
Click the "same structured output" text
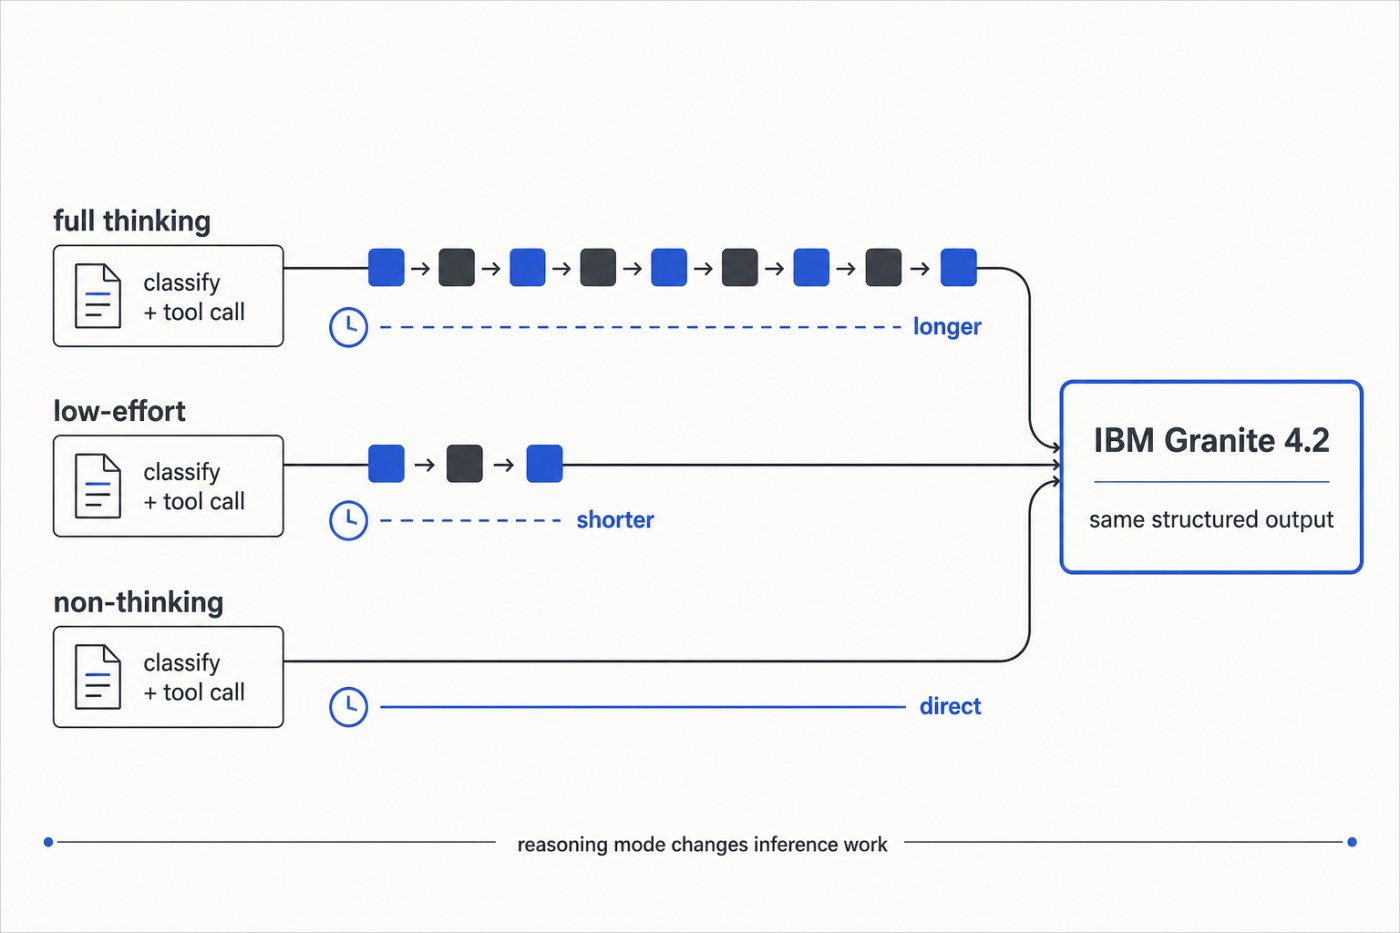tap(1211, 520)
